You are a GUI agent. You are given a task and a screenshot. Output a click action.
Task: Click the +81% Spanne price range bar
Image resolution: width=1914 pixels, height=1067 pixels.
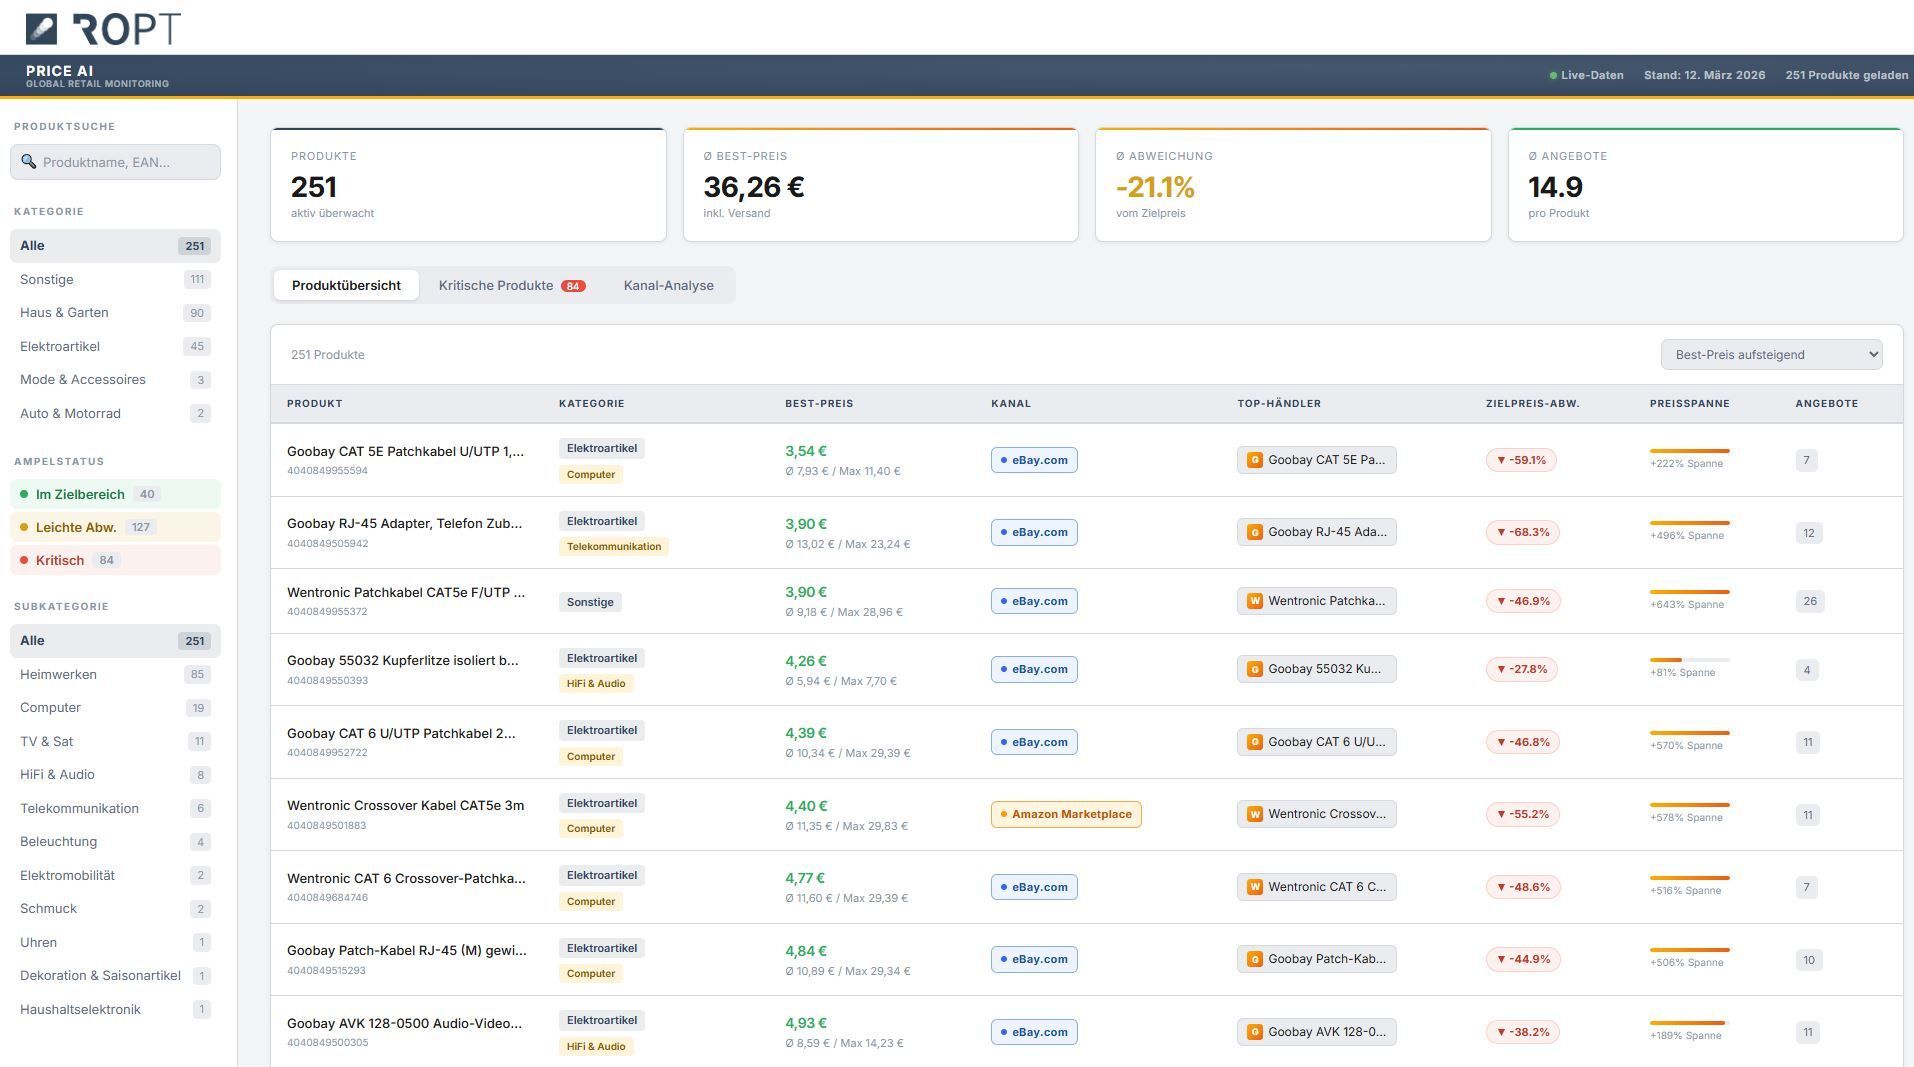[x=1688, y=660]
